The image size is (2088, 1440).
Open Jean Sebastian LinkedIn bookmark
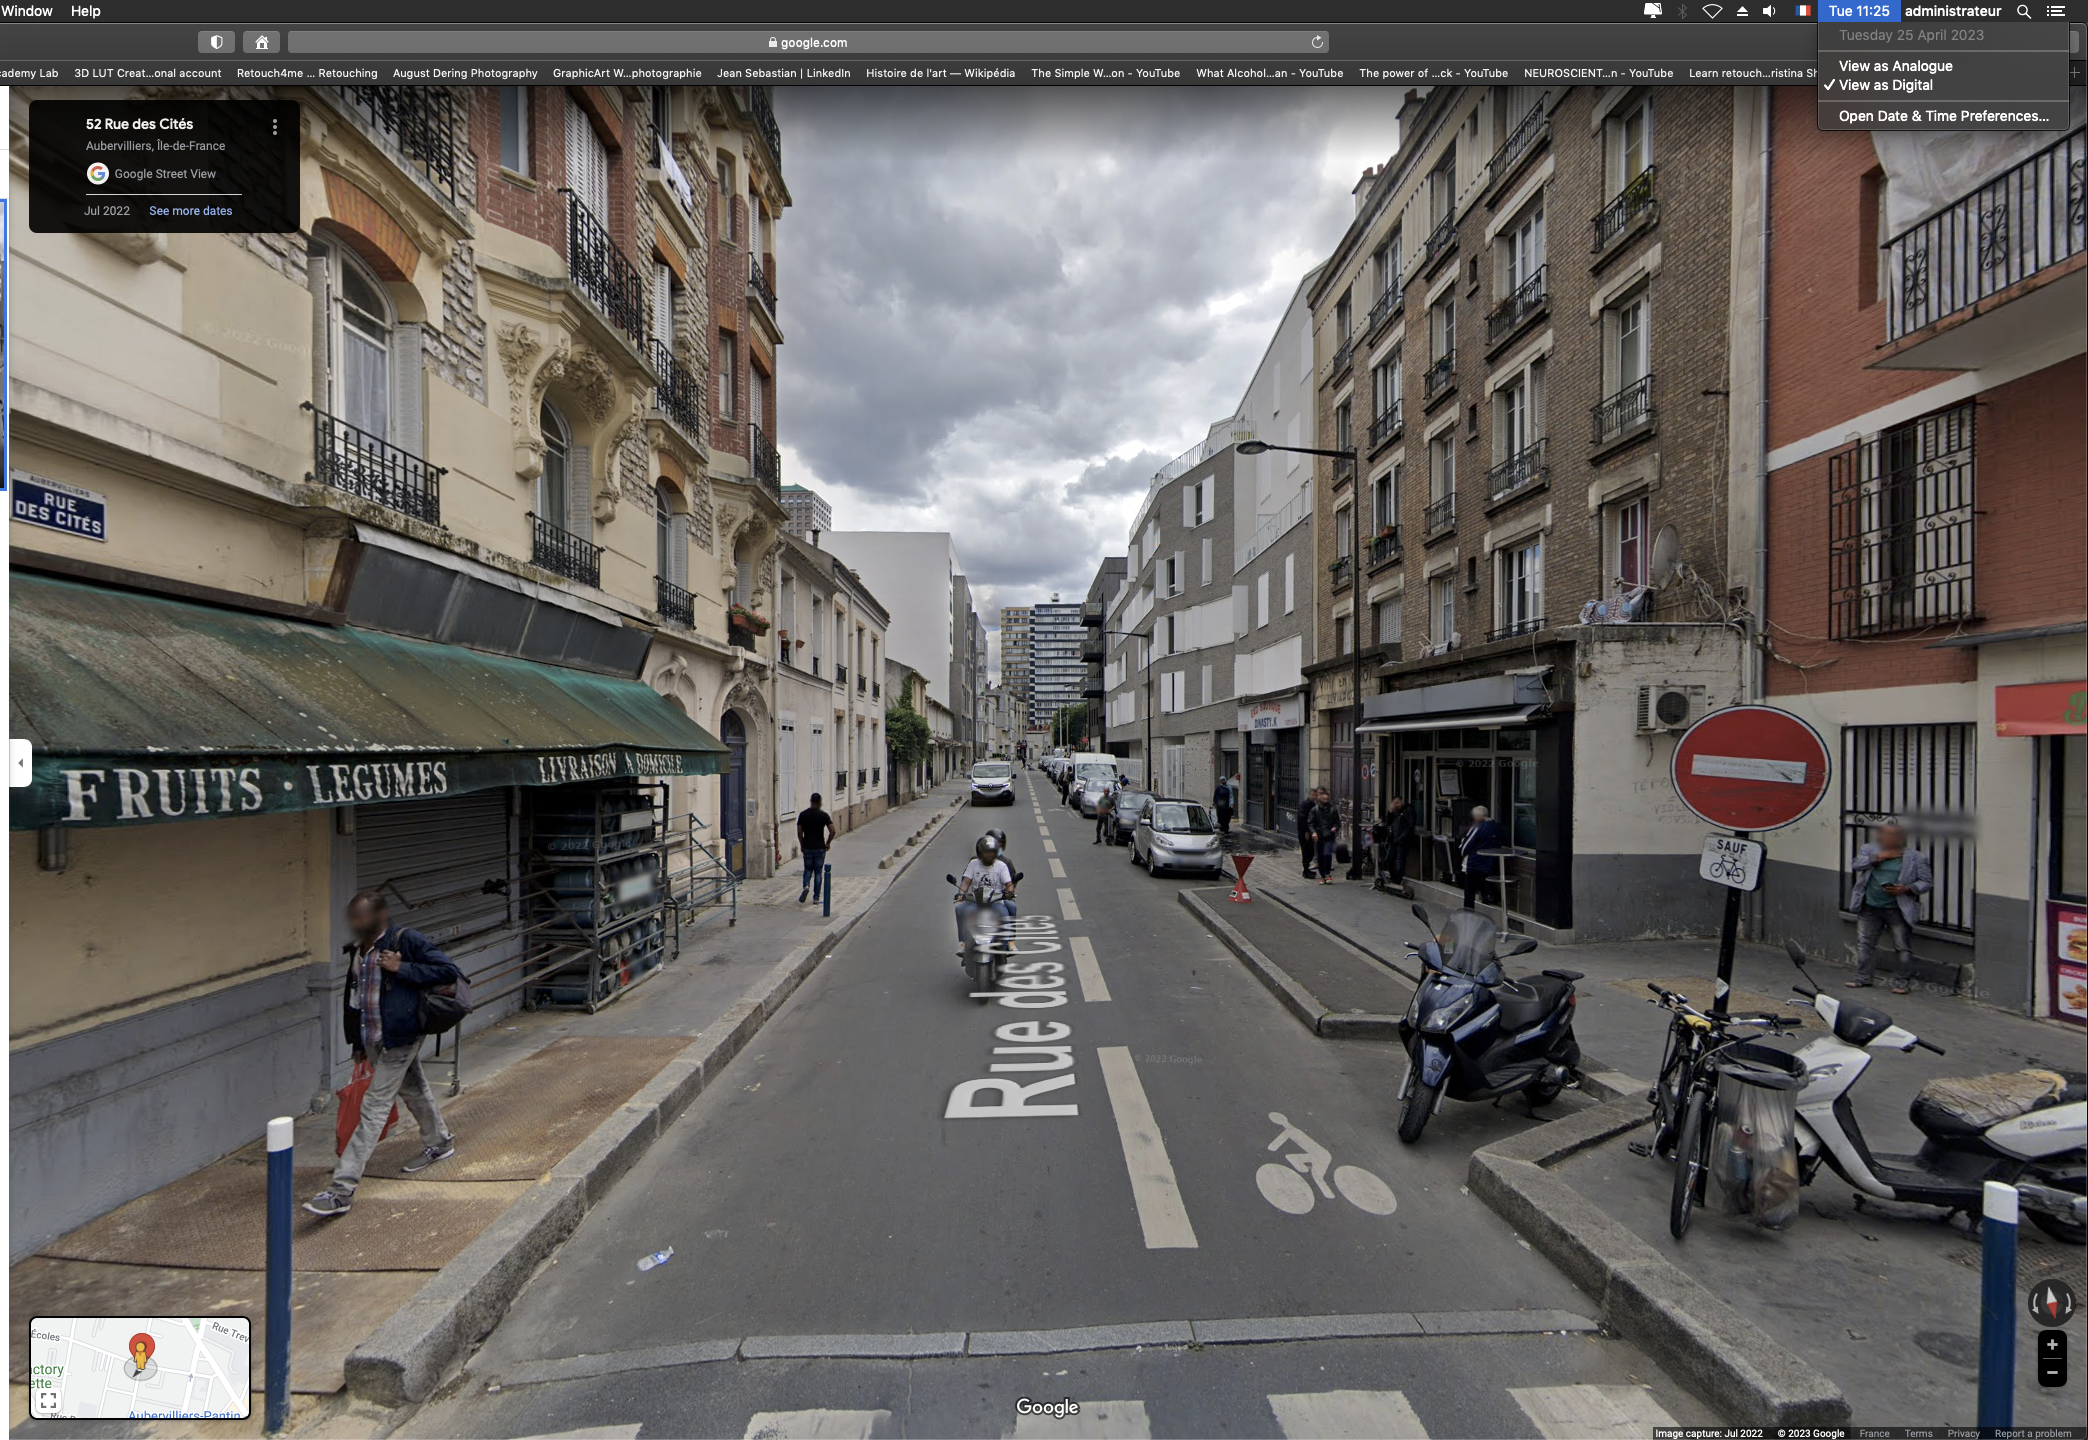click(783, 73)
